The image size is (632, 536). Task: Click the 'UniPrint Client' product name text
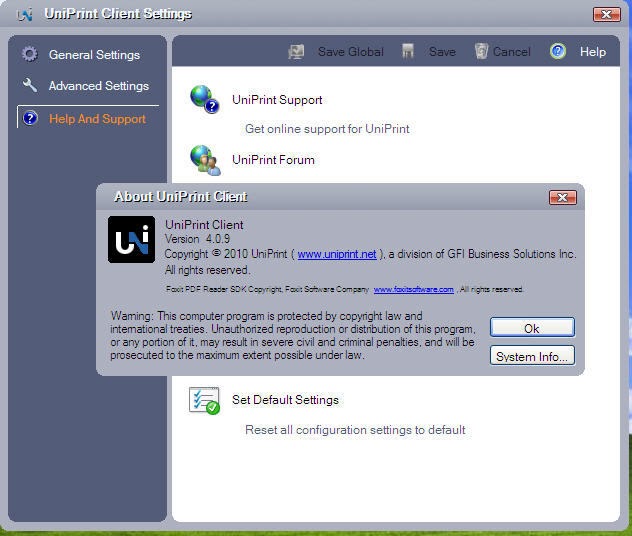pos(204,224)
